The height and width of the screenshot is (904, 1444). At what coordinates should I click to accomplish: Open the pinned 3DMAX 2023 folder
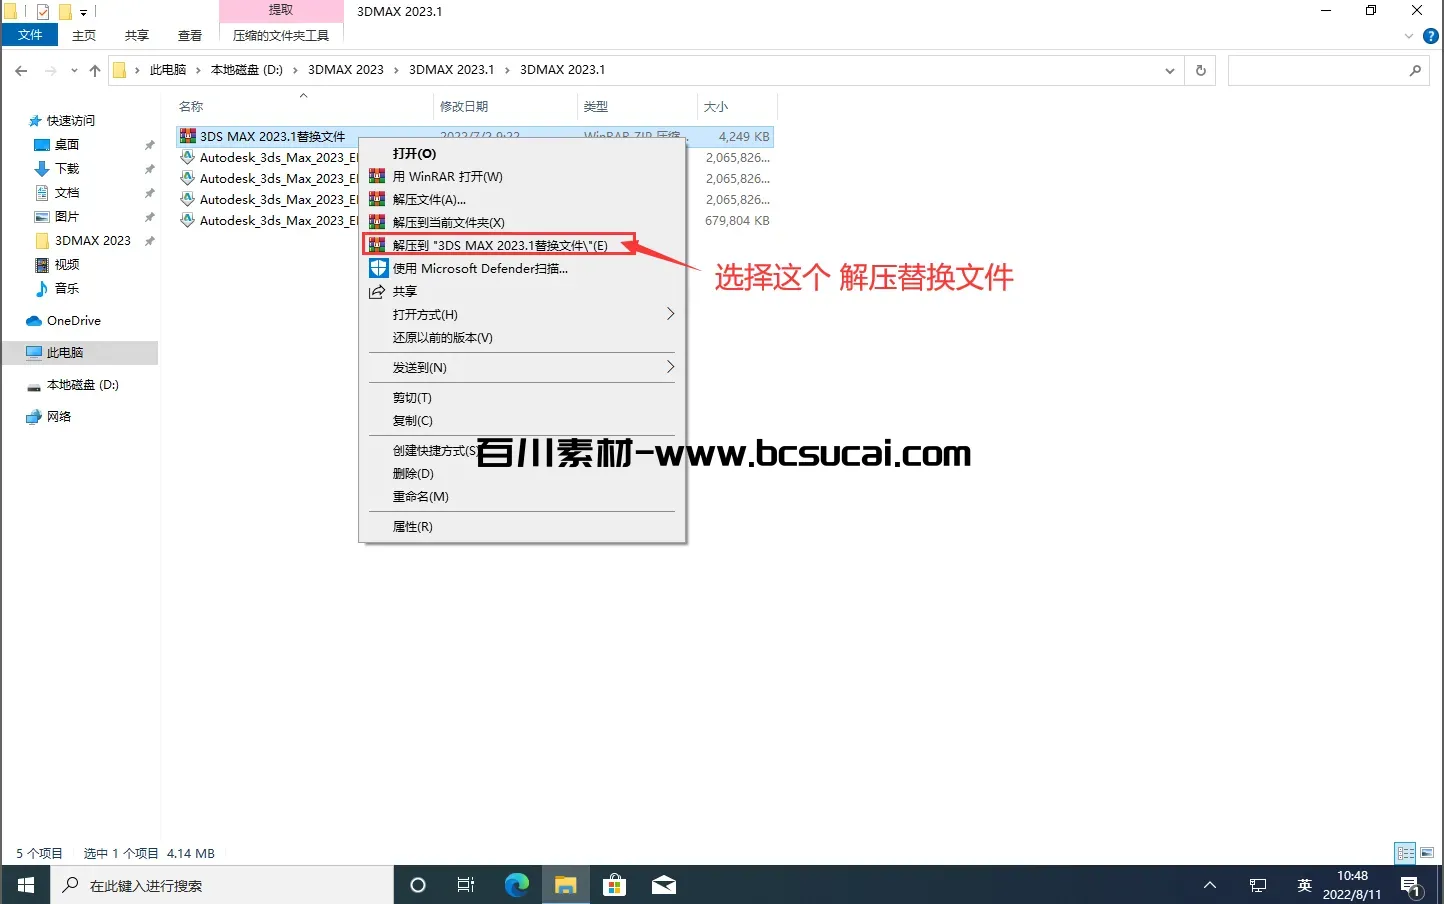[93, 241]
